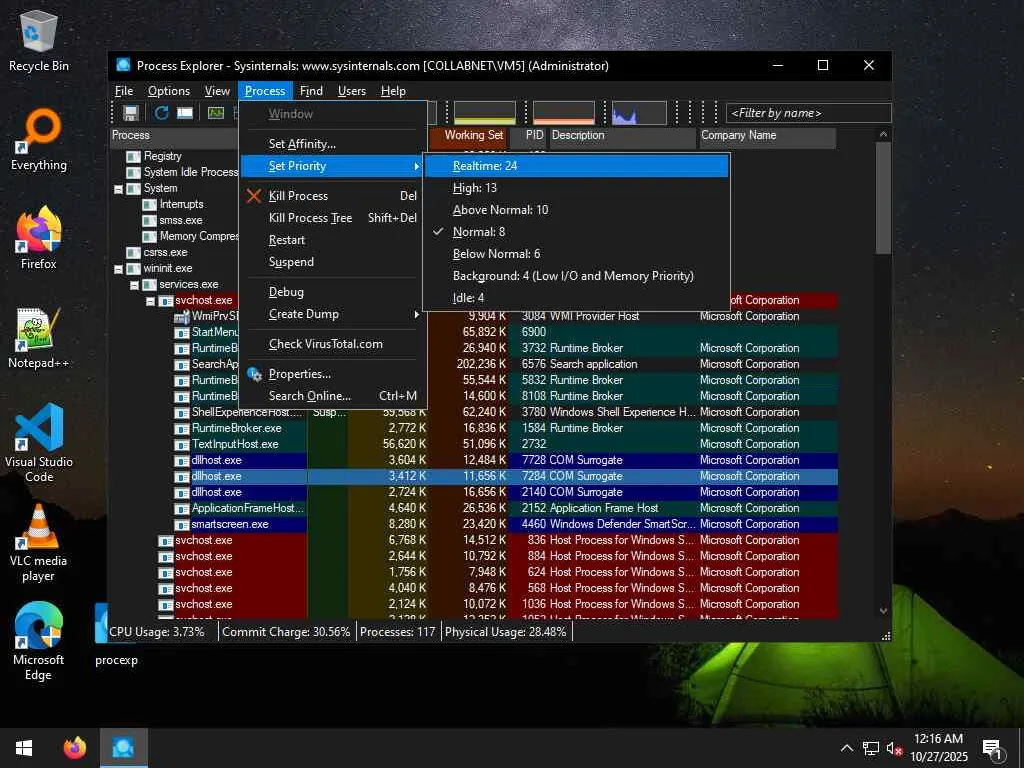This screenshot has width=1024, height=768.
Task: Click the window-shaped icon next to Refresh
Action: tap(185, 113)
